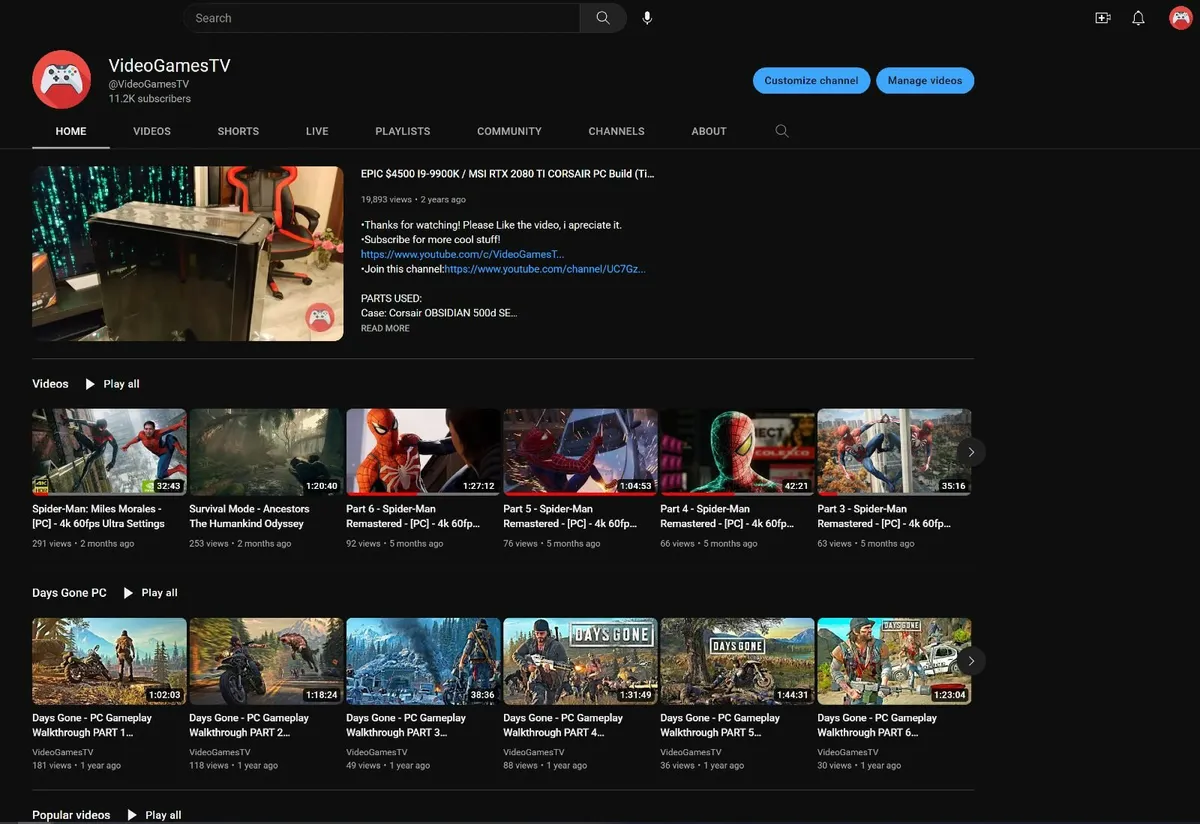Open Days Gone Walkthrough PART 6 thumbnail

pos(894,661)
